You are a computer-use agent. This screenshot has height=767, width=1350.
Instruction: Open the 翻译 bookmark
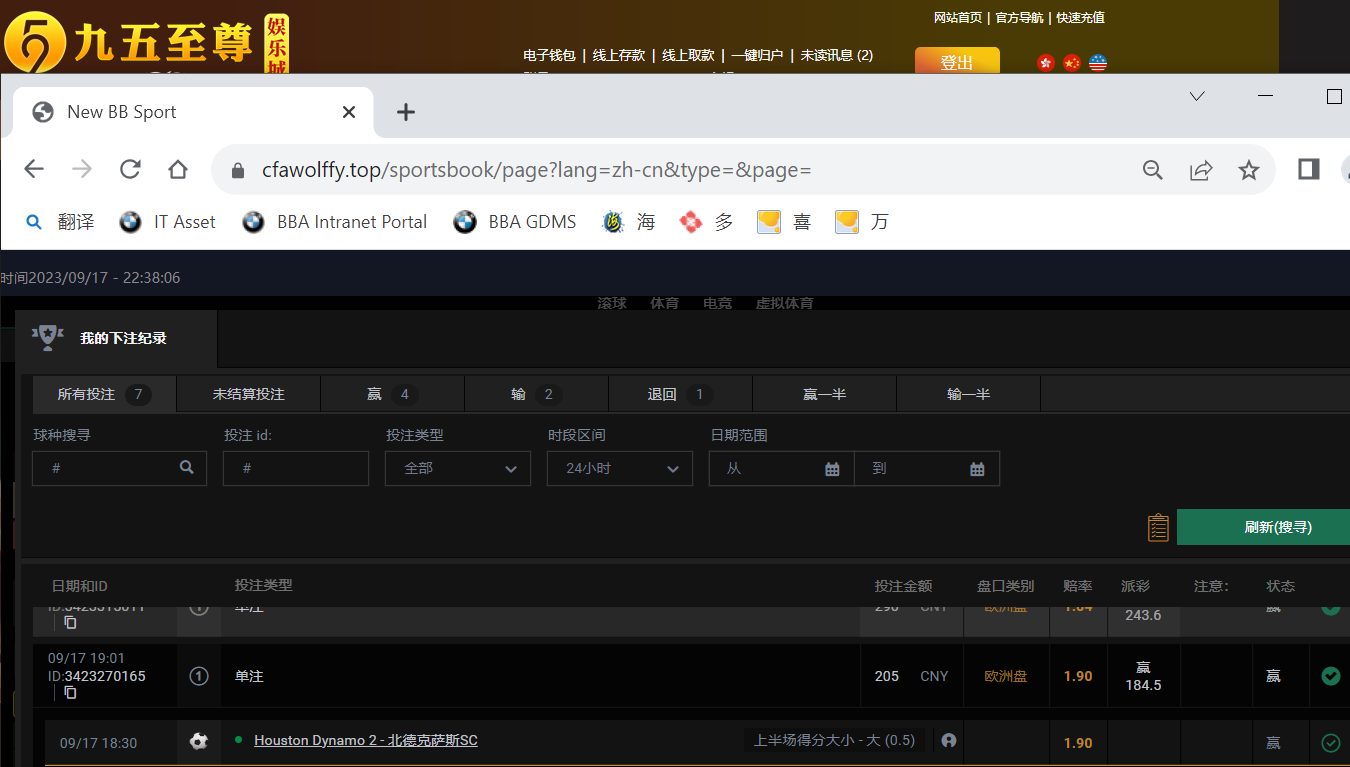pos(61,222)
